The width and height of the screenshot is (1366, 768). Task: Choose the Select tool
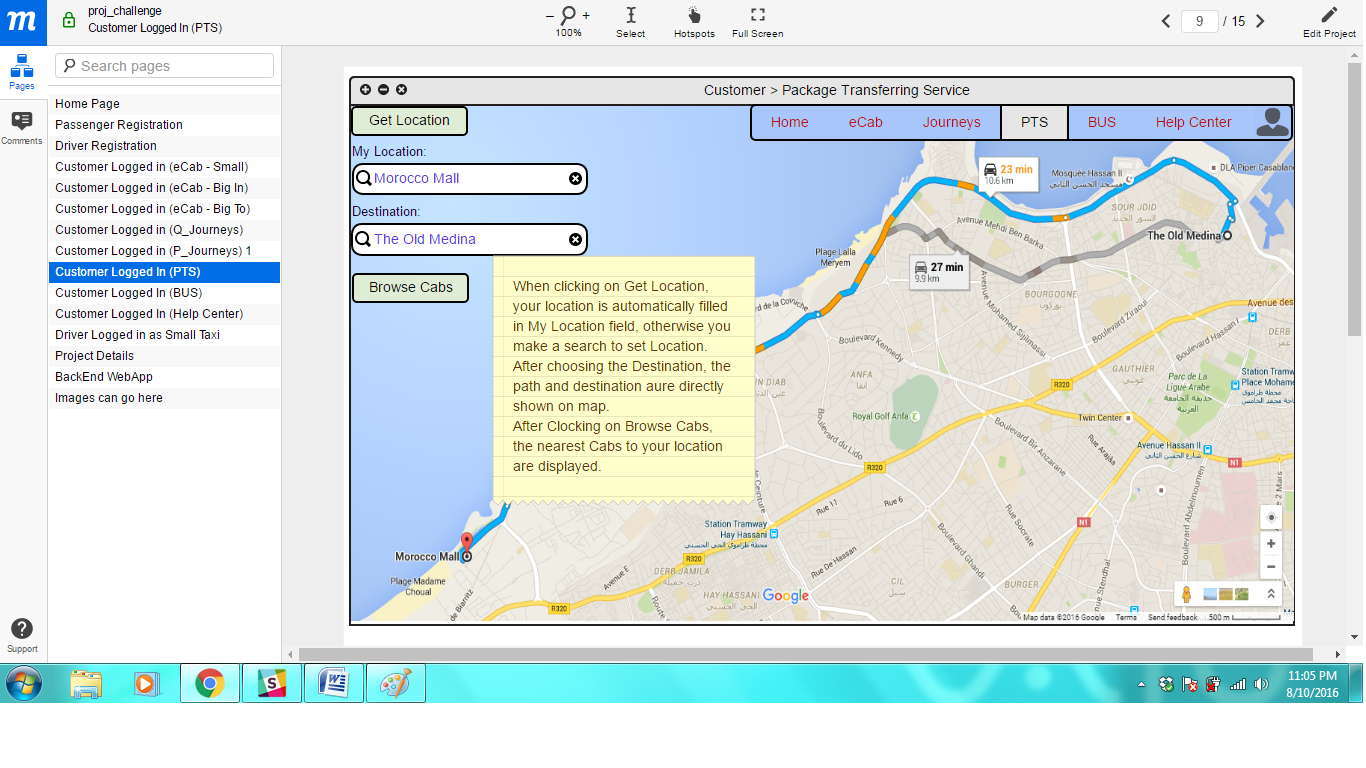click(630, 22)
